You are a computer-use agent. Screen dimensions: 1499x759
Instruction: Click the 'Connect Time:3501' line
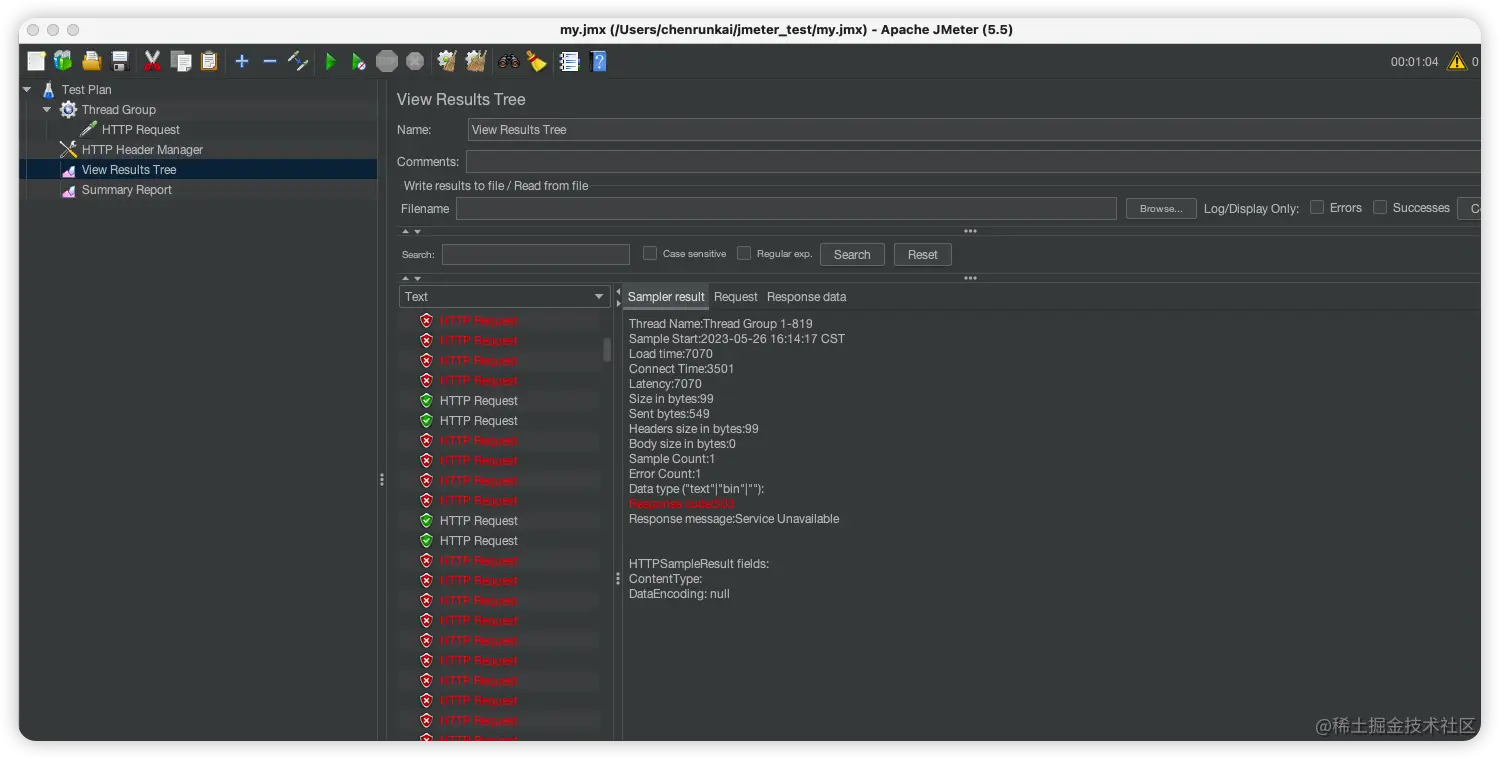point(681,369)
